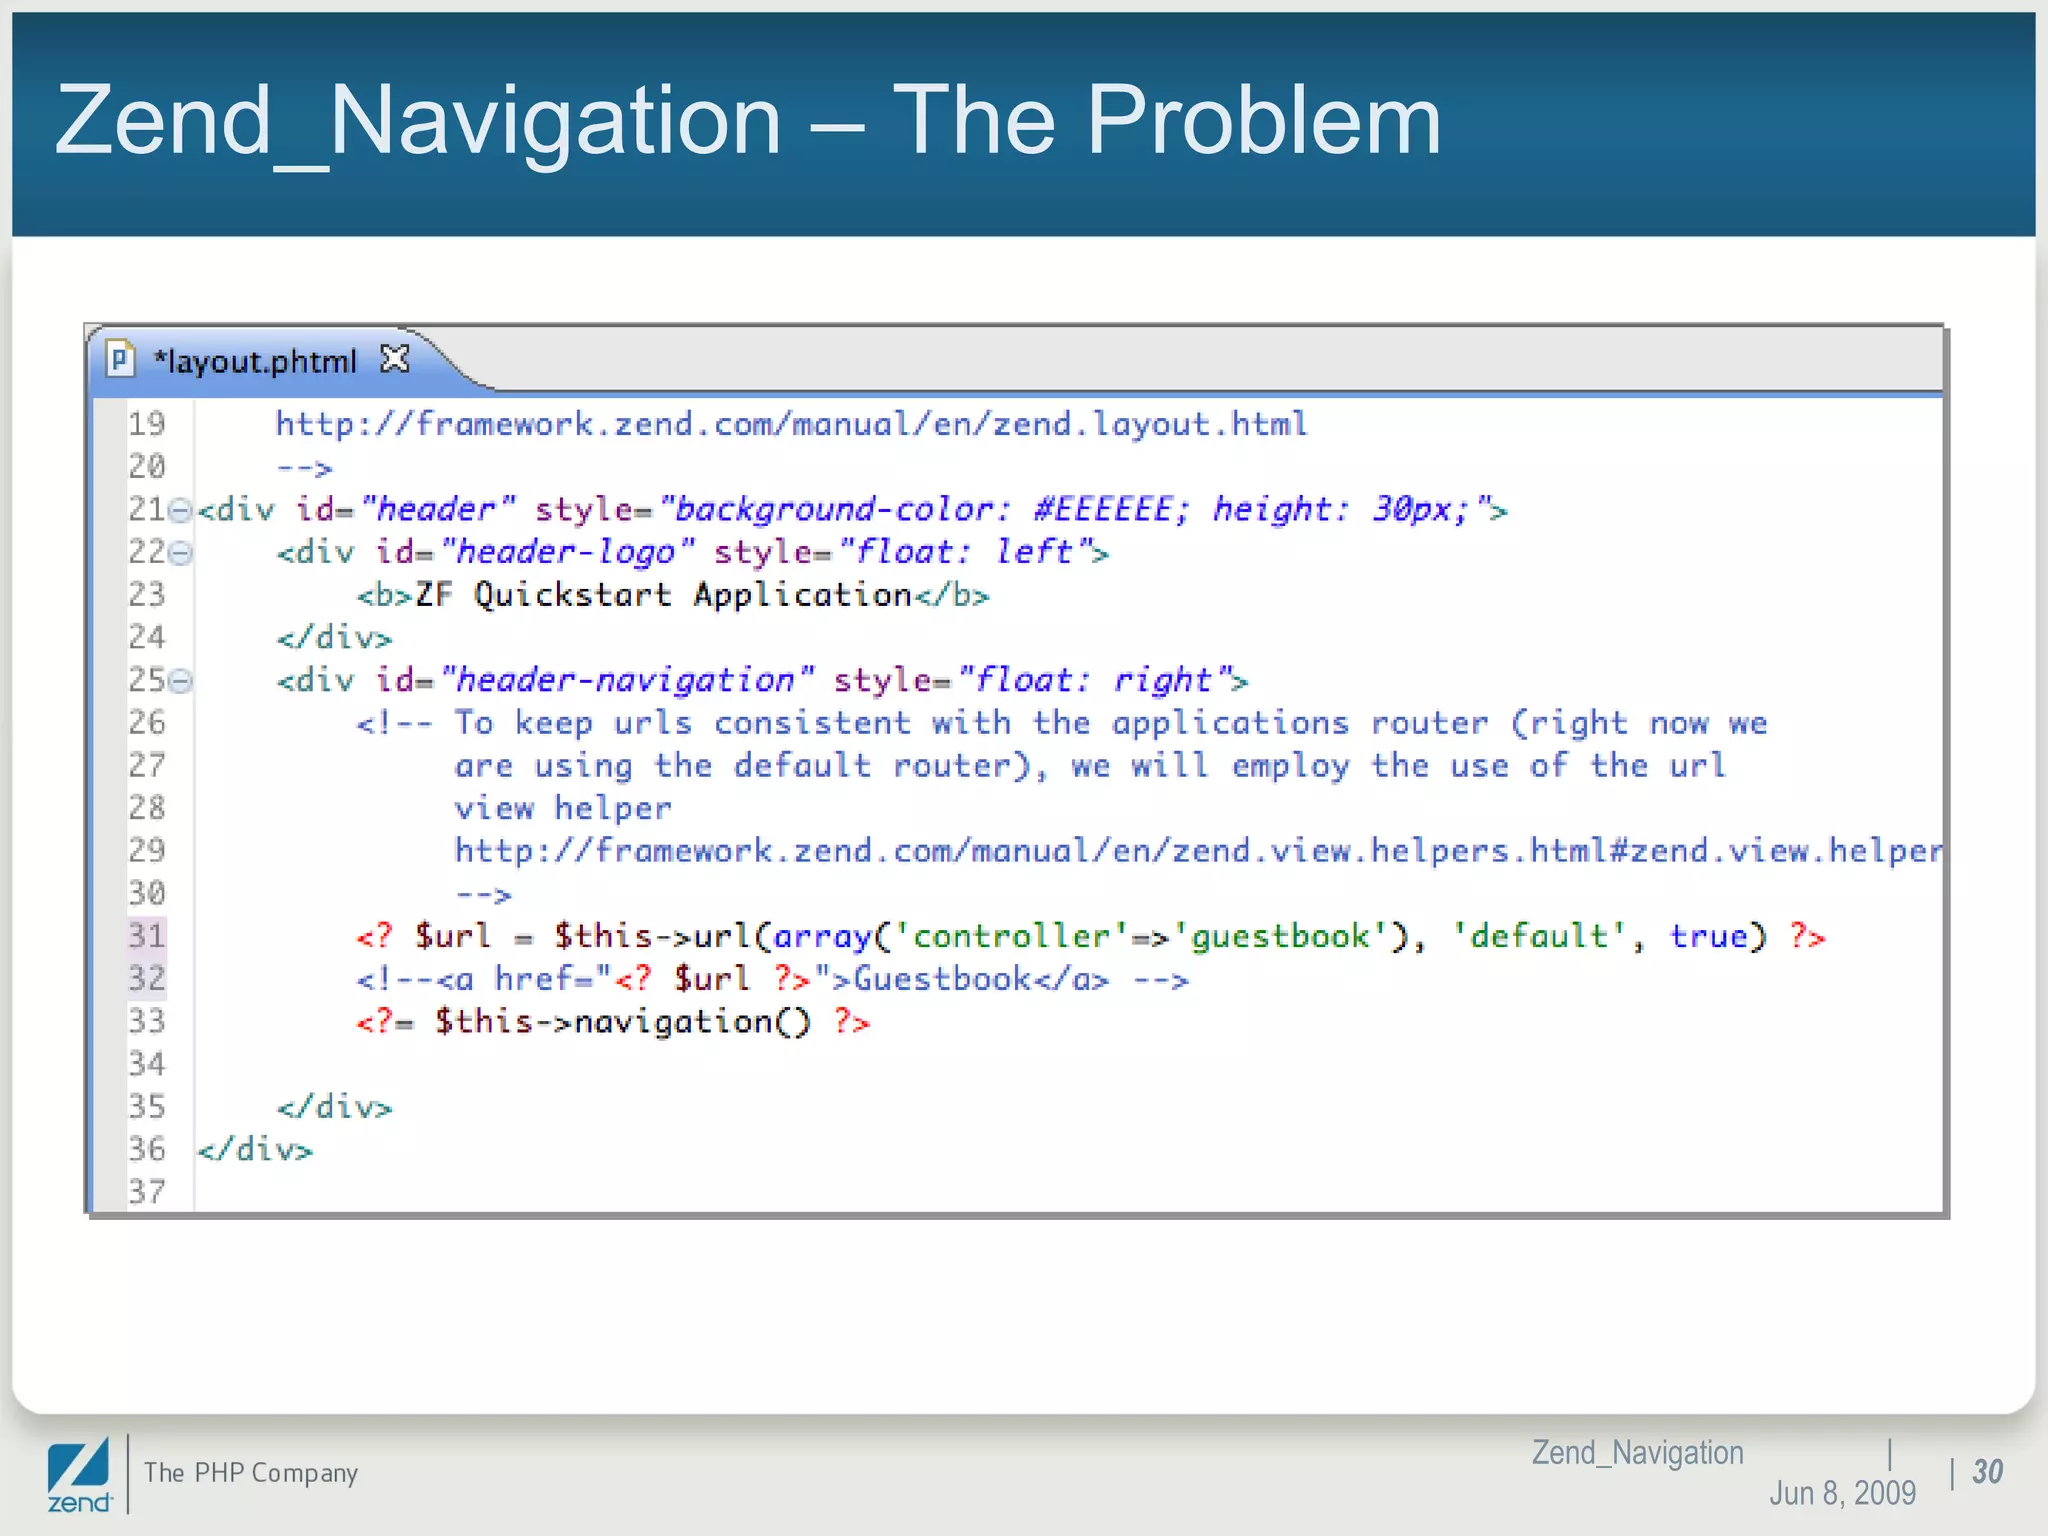Viewport: 2048px width, 1536px height.
Task: Click the 'guestbook' string on line 31
Action: point(1280,937)
